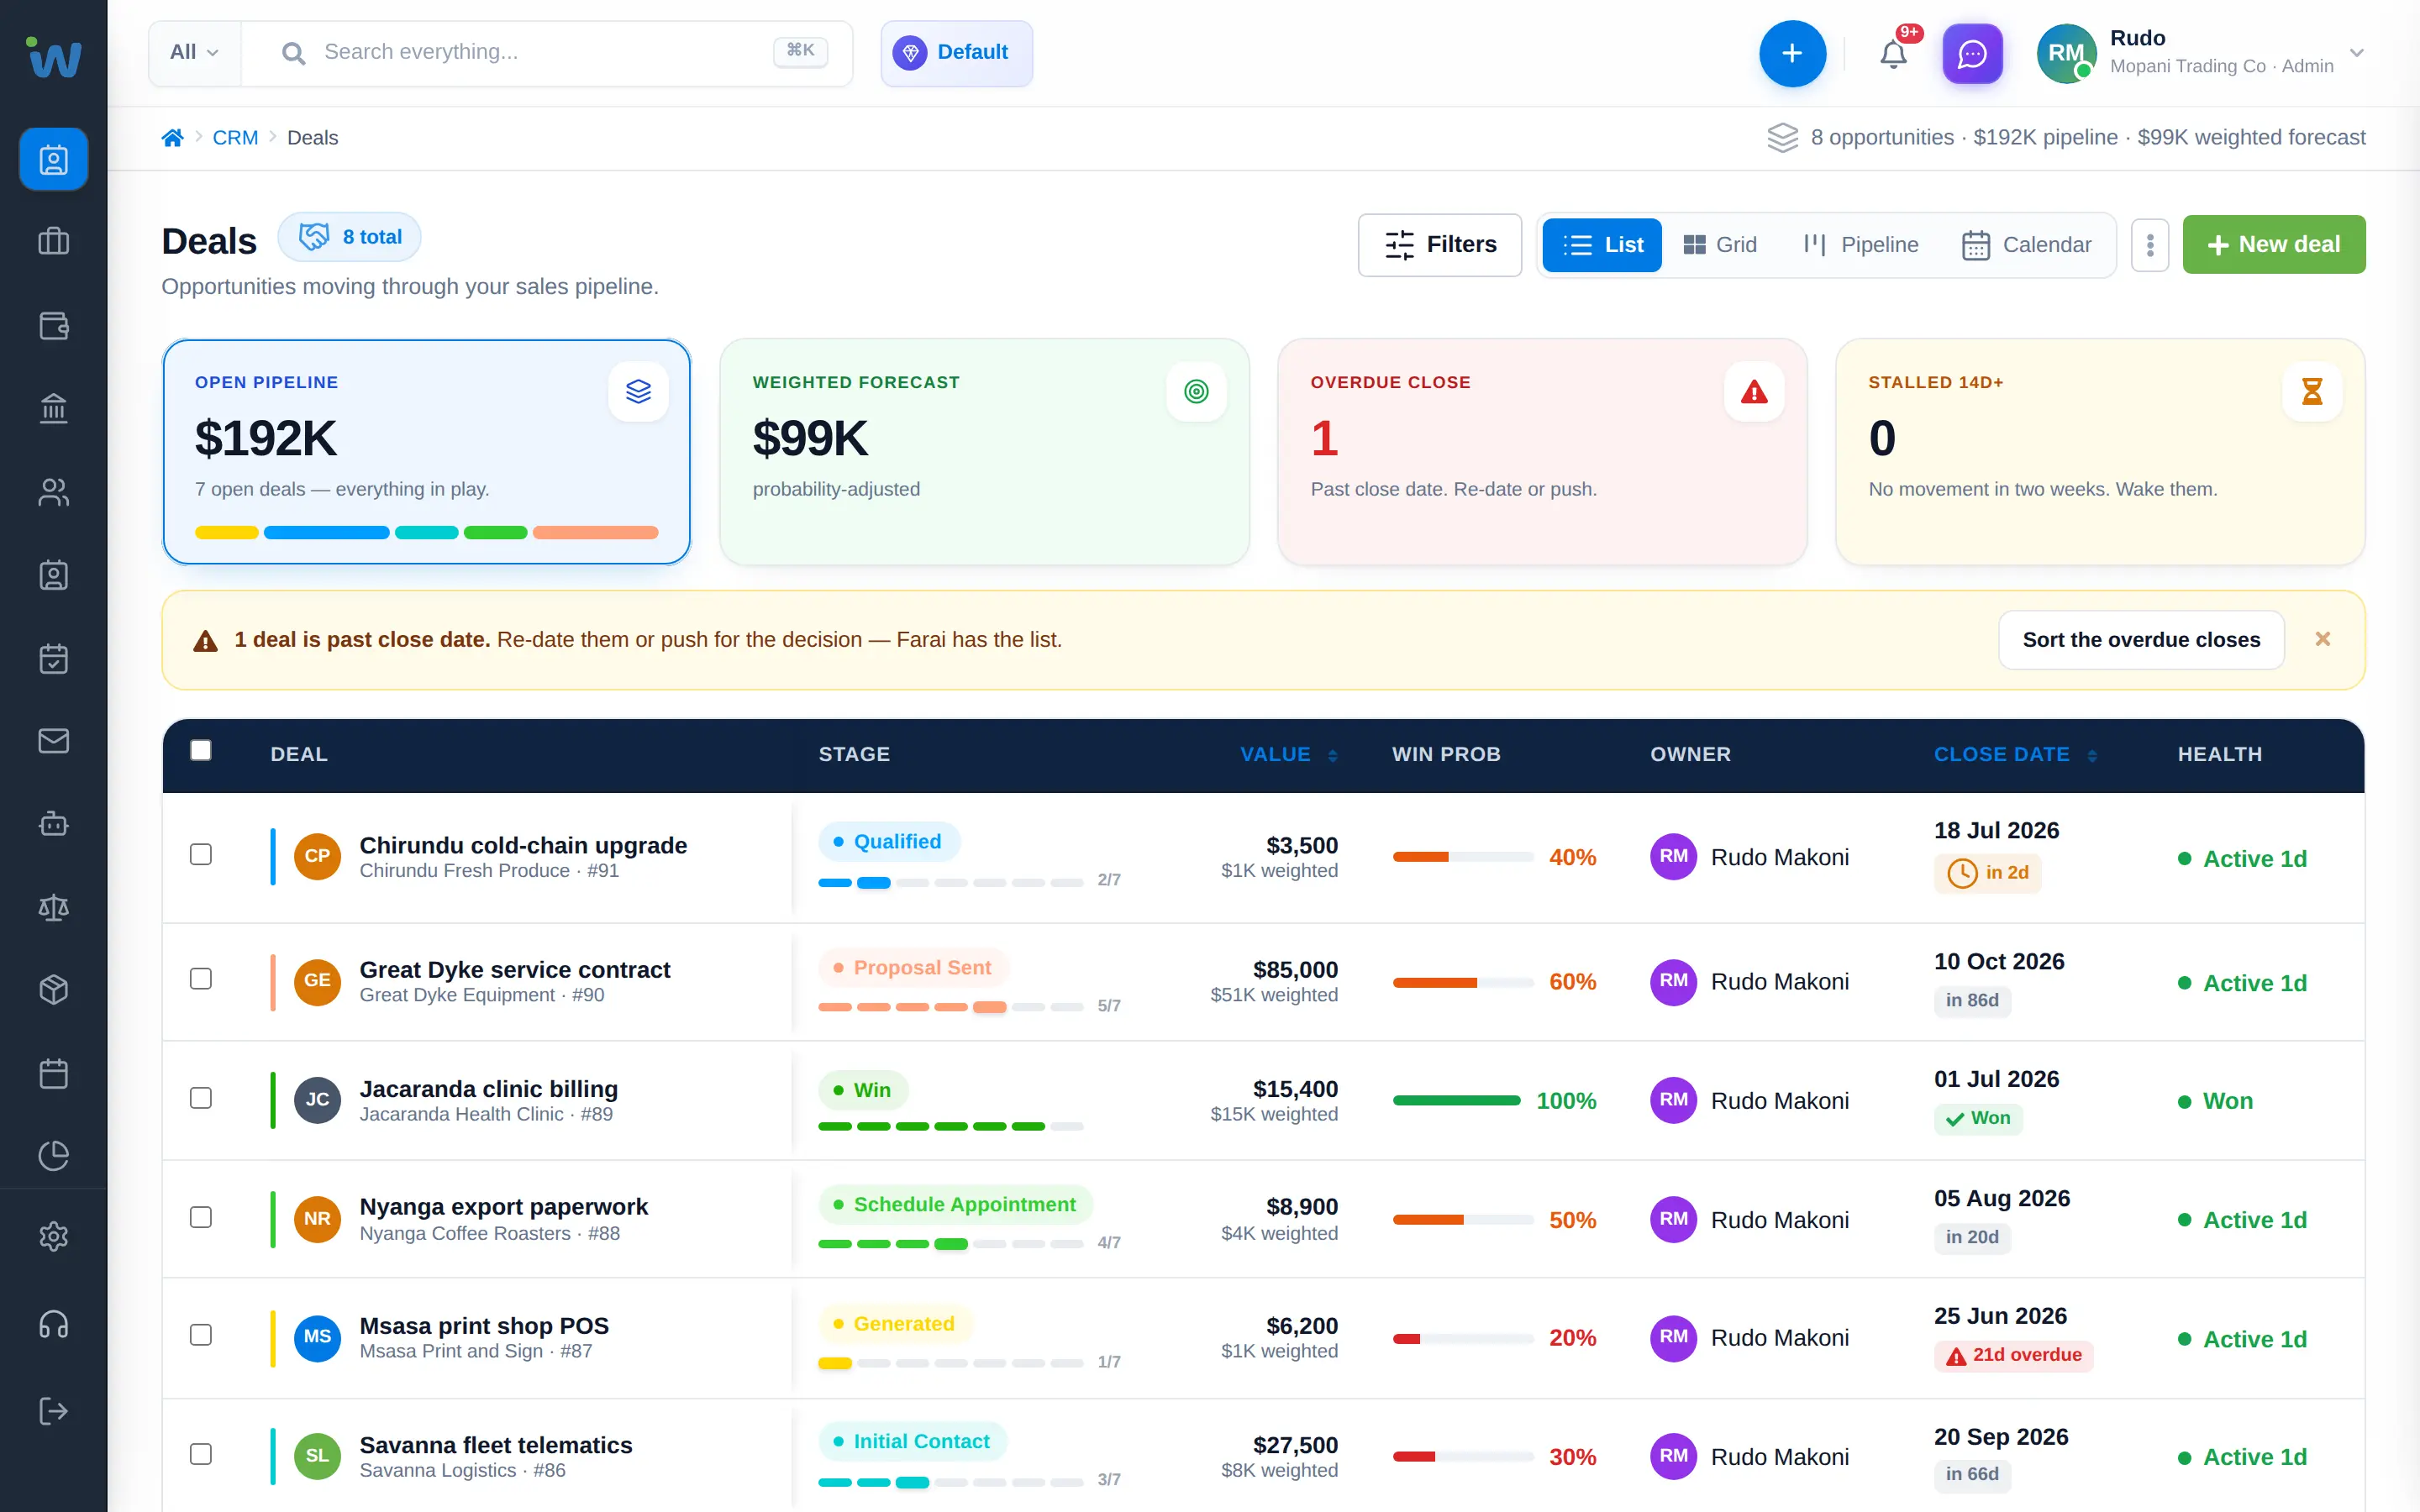Screen dimensions: 2420x1512
Task: Open the calendar-check sidebar icon
Action: 53,658
